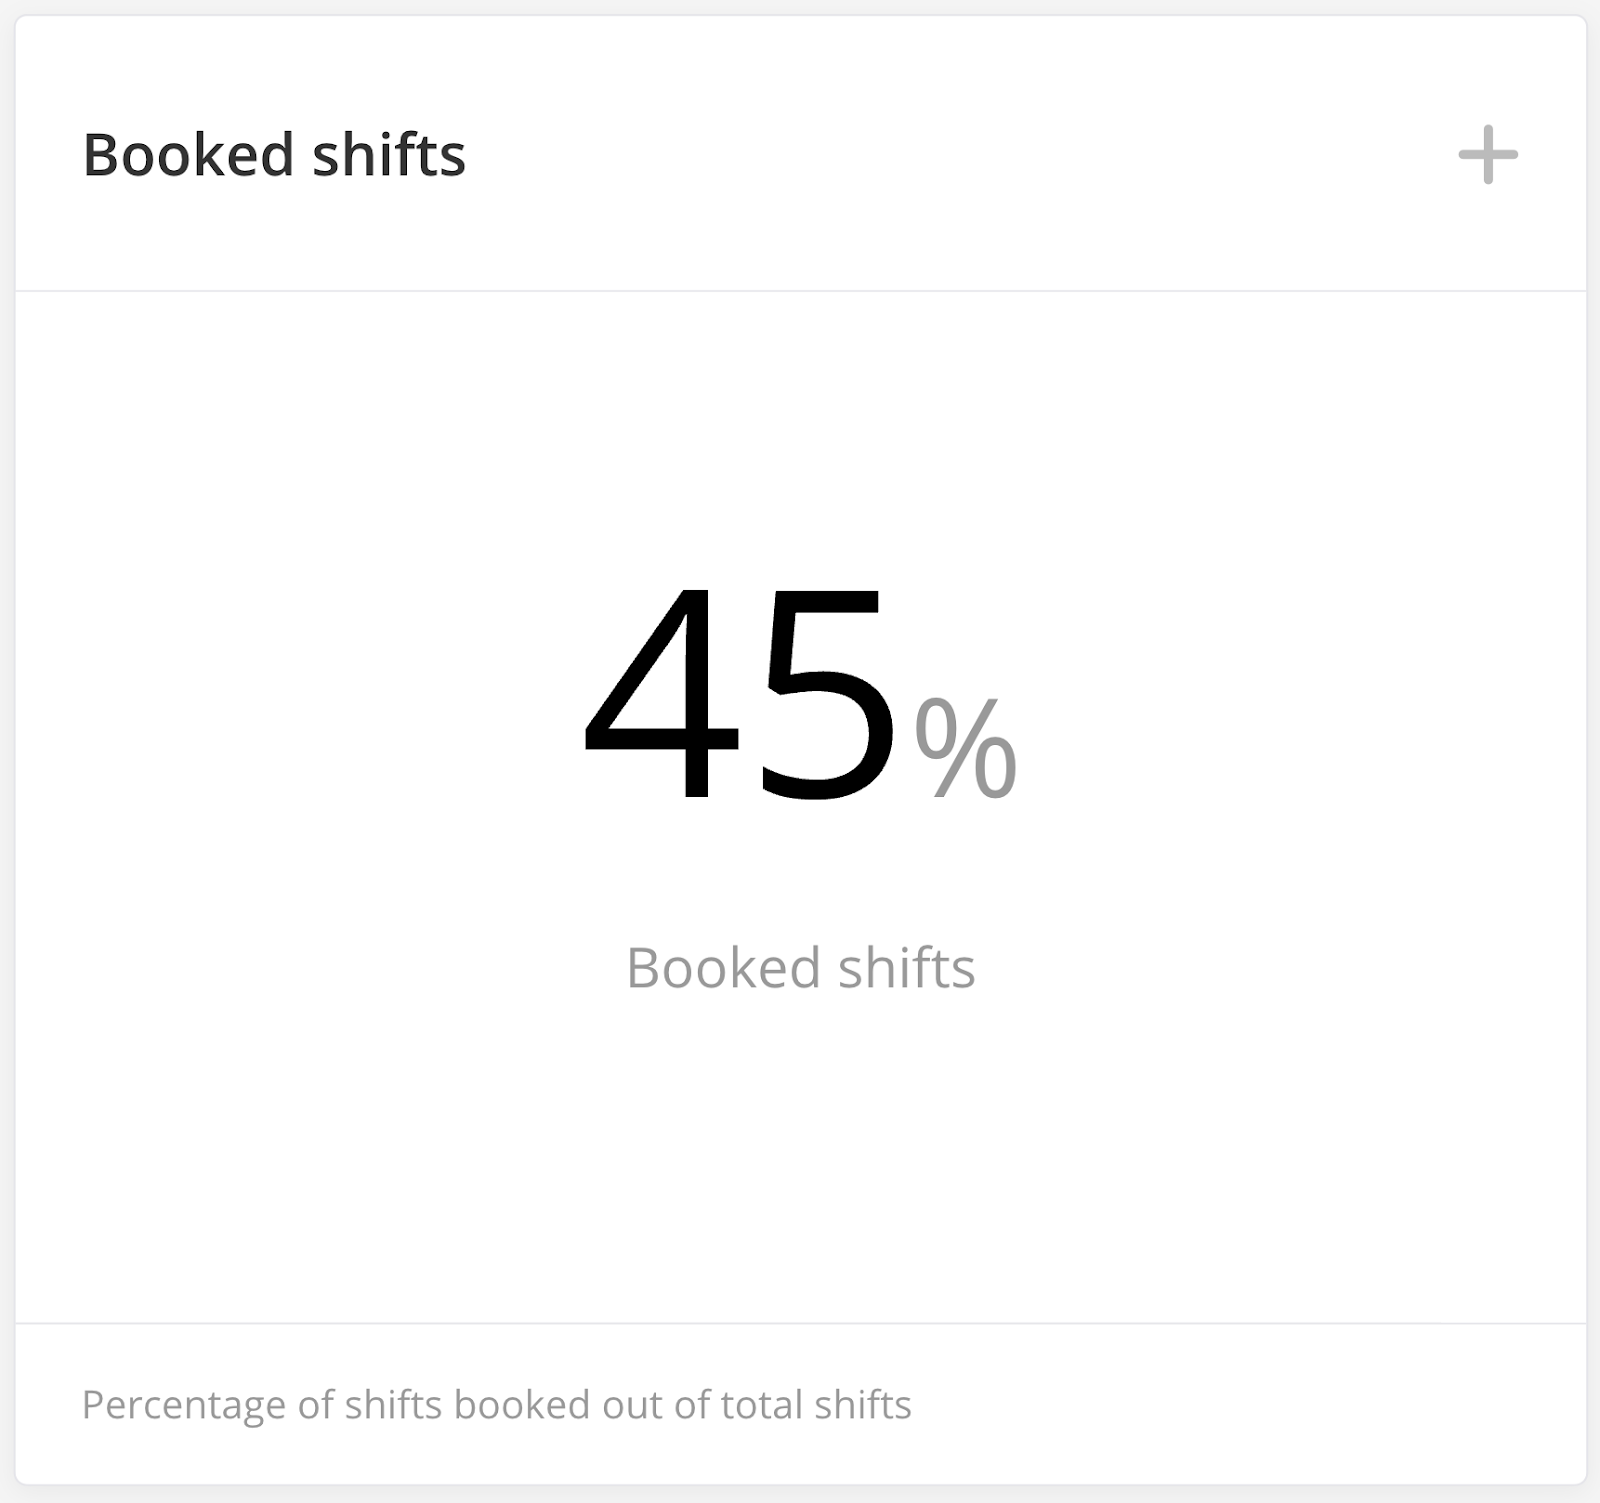Click the word 'Booked' in the gray caption

(x=724, y=968)
